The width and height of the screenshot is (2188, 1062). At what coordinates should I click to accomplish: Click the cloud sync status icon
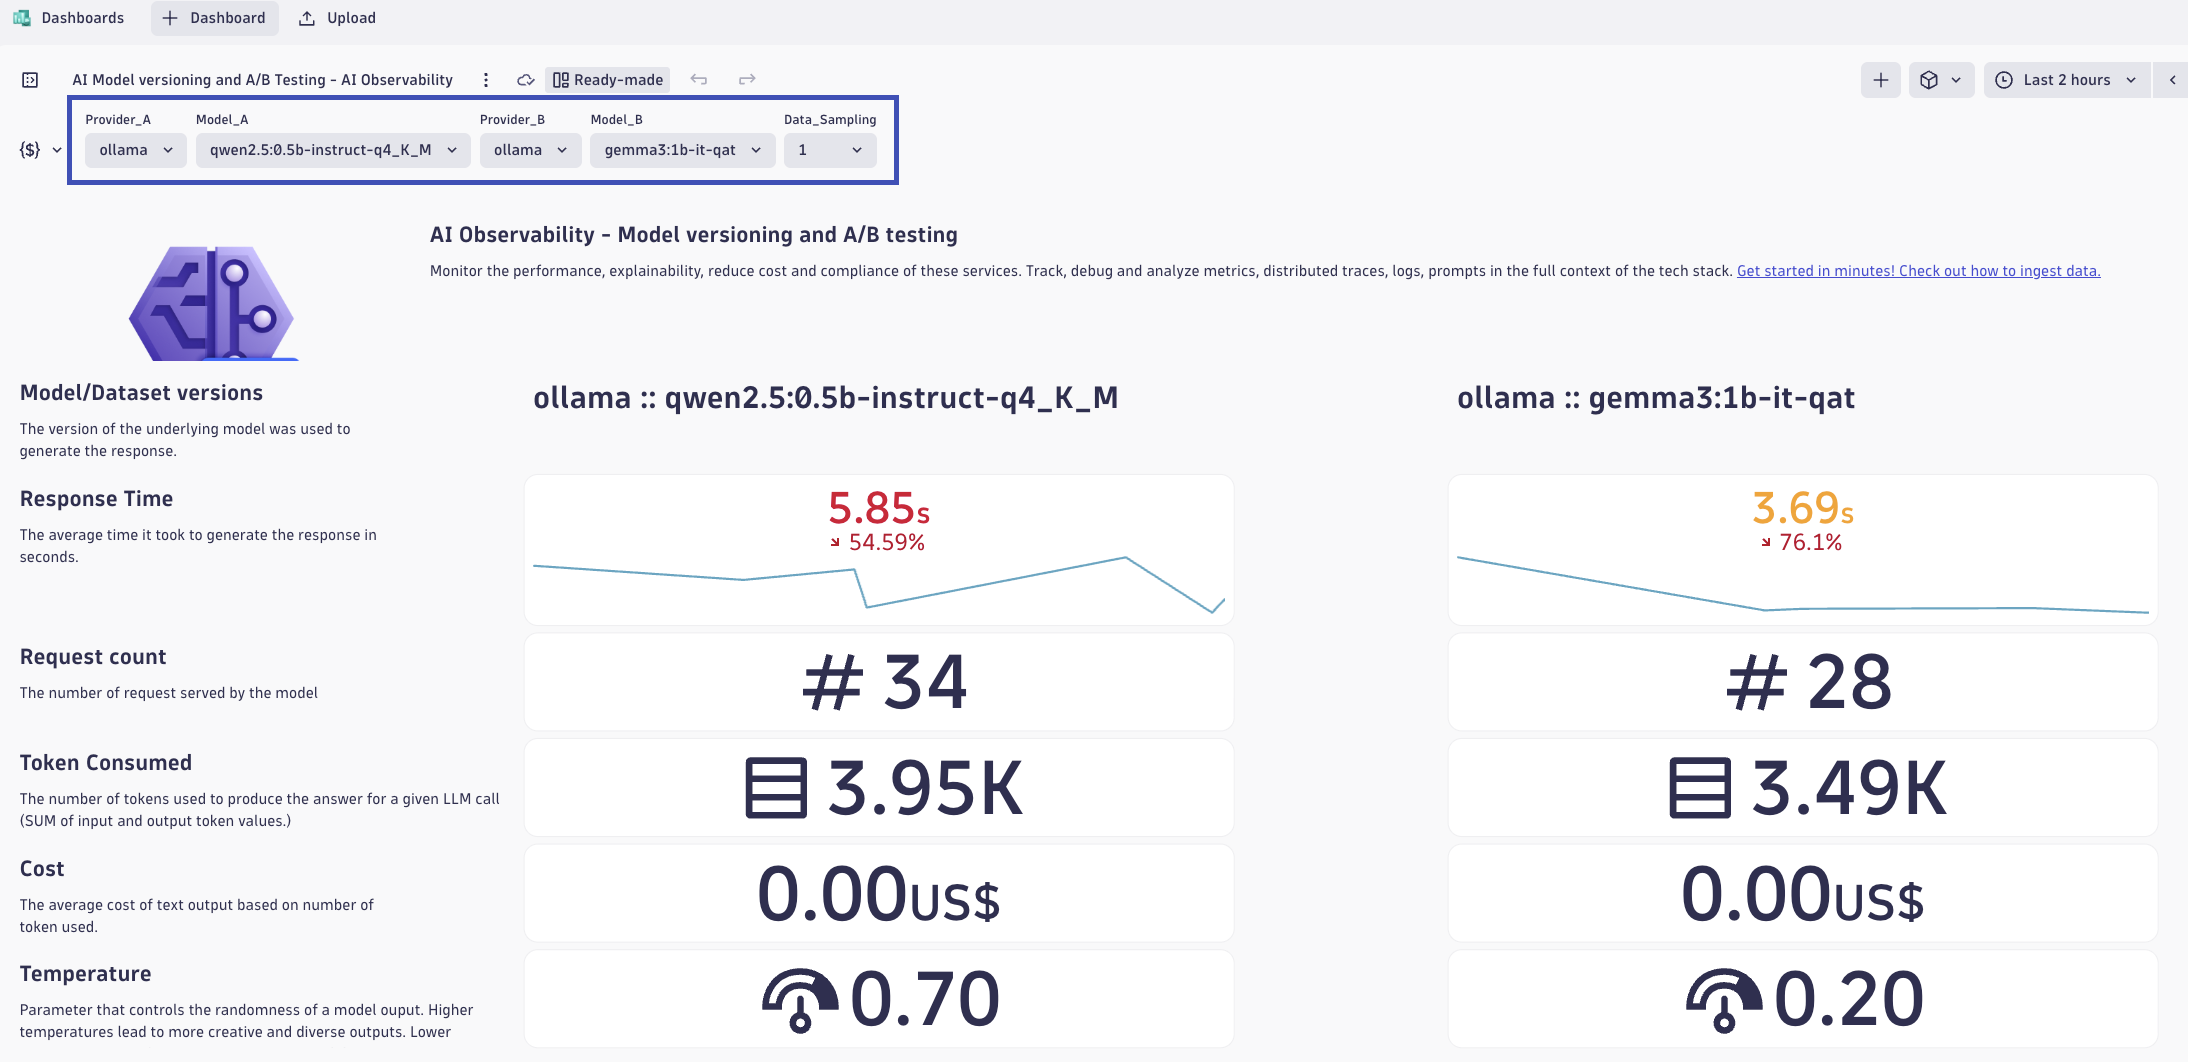point(525,80)
